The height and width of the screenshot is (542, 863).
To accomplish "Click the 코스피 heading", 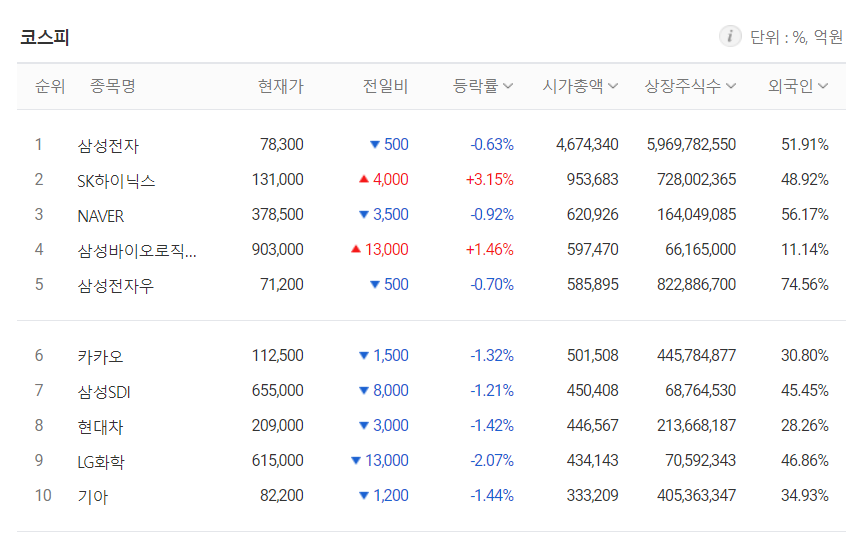I will (44, 37).
